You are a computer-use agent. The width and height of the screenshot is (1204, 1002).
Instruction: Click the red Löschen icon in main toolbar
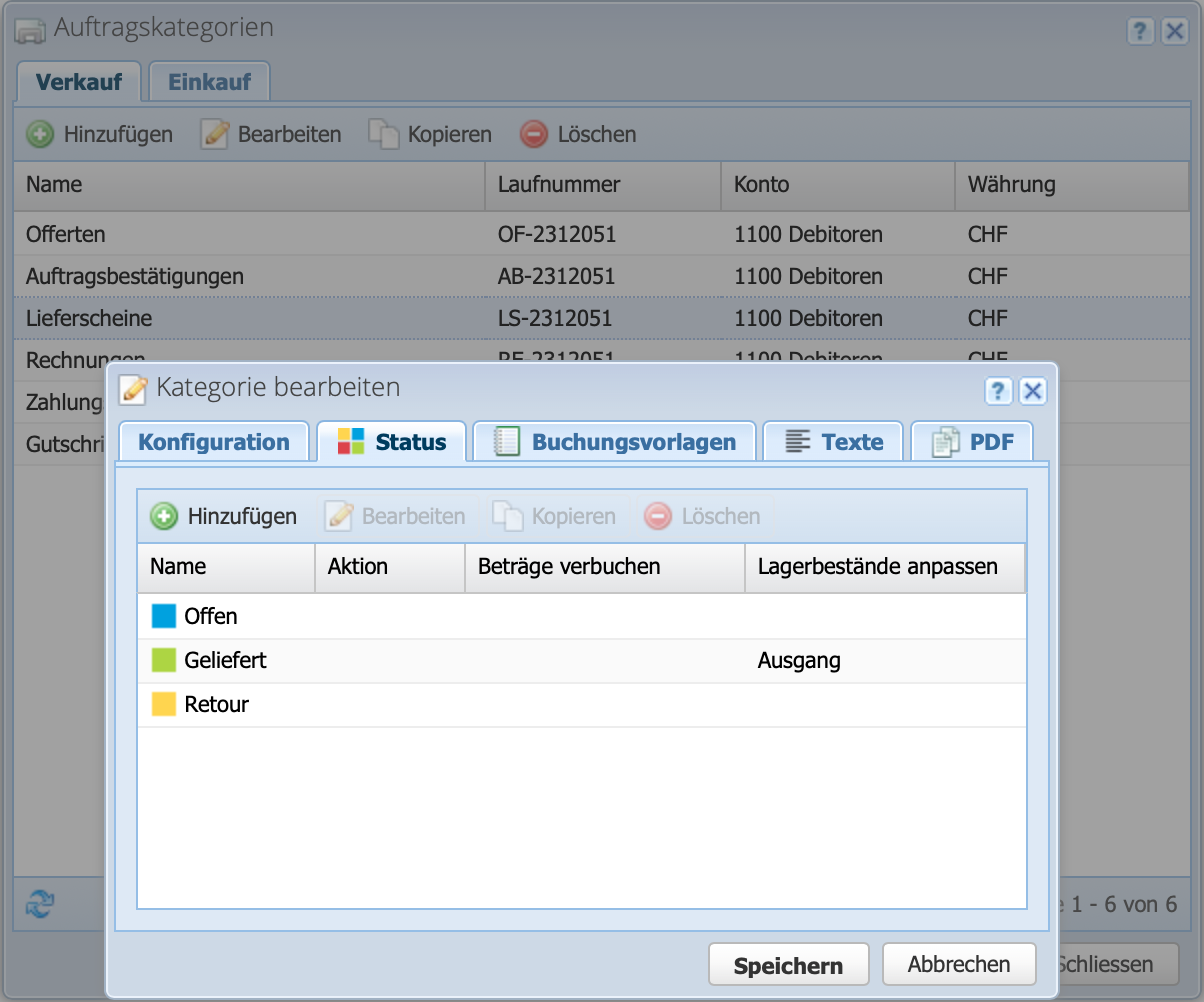coord(534,134)
